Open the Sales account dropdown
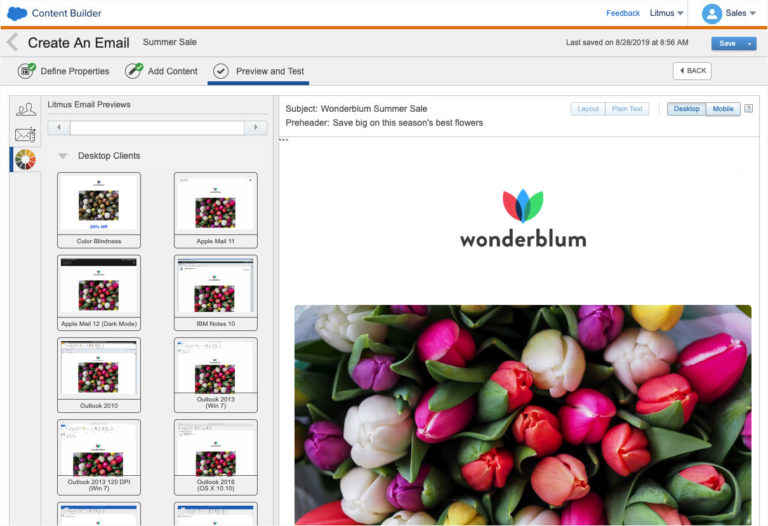 pos(741,13)
